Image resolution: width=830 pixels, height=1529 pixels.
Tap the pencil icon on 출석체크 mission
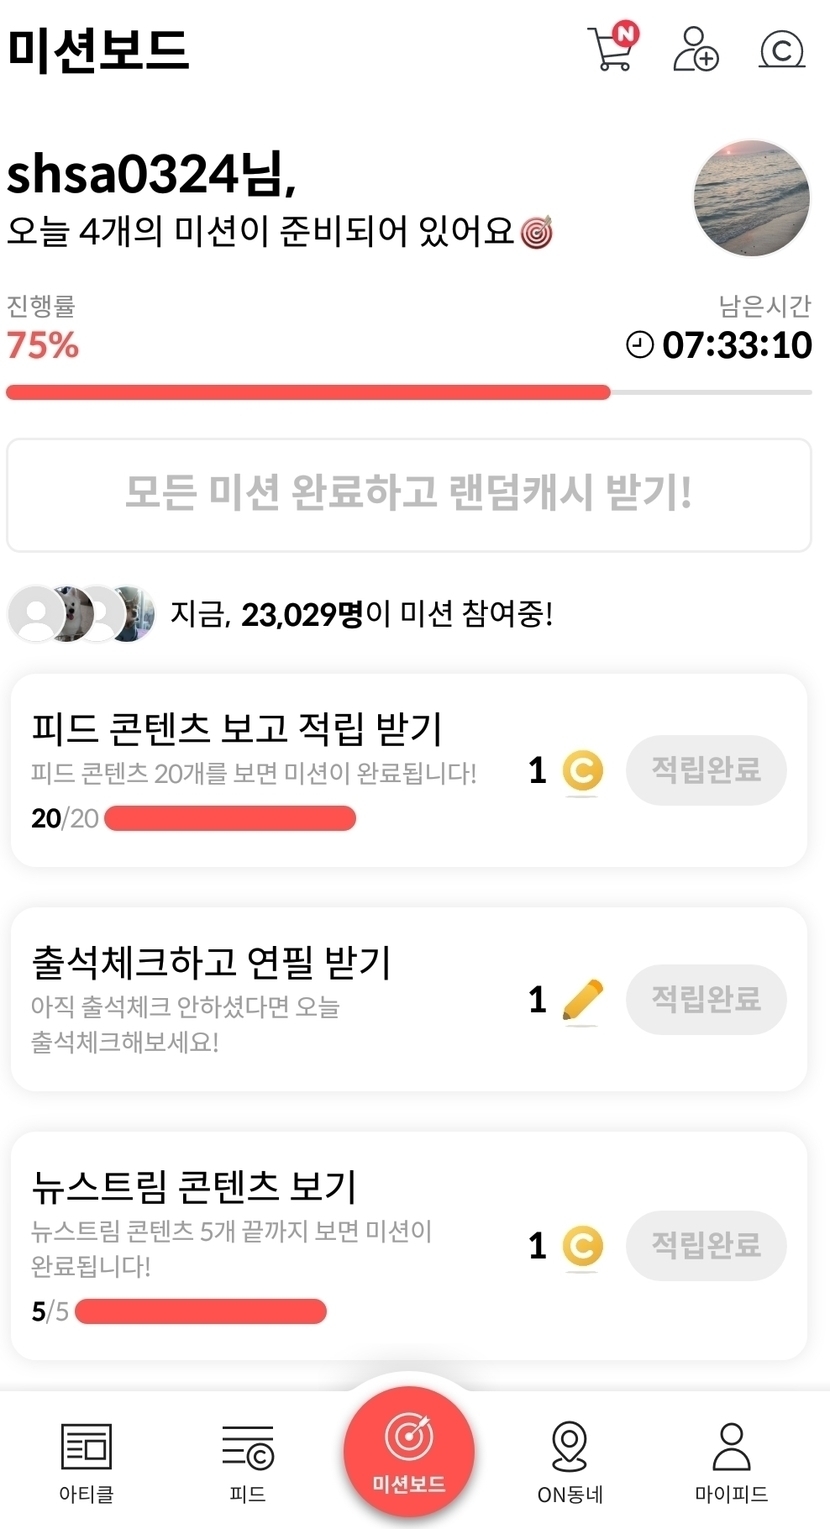(582, 999)
